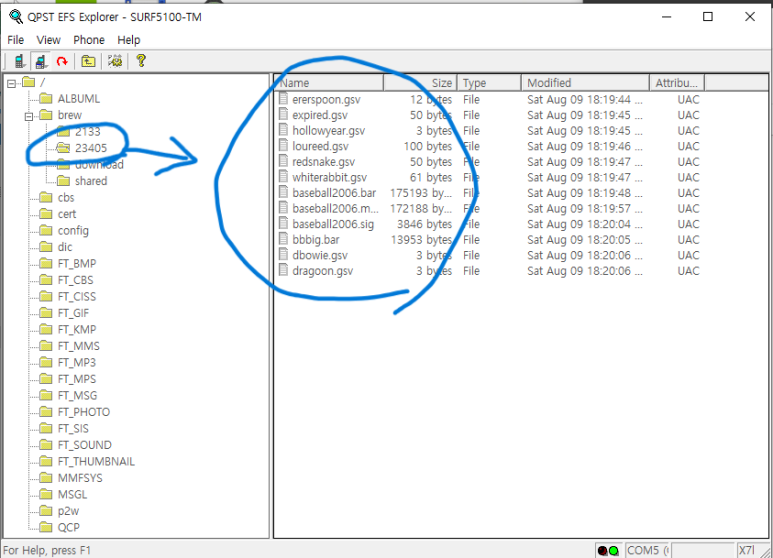Open the Help menu

click(x=129, y=40)
